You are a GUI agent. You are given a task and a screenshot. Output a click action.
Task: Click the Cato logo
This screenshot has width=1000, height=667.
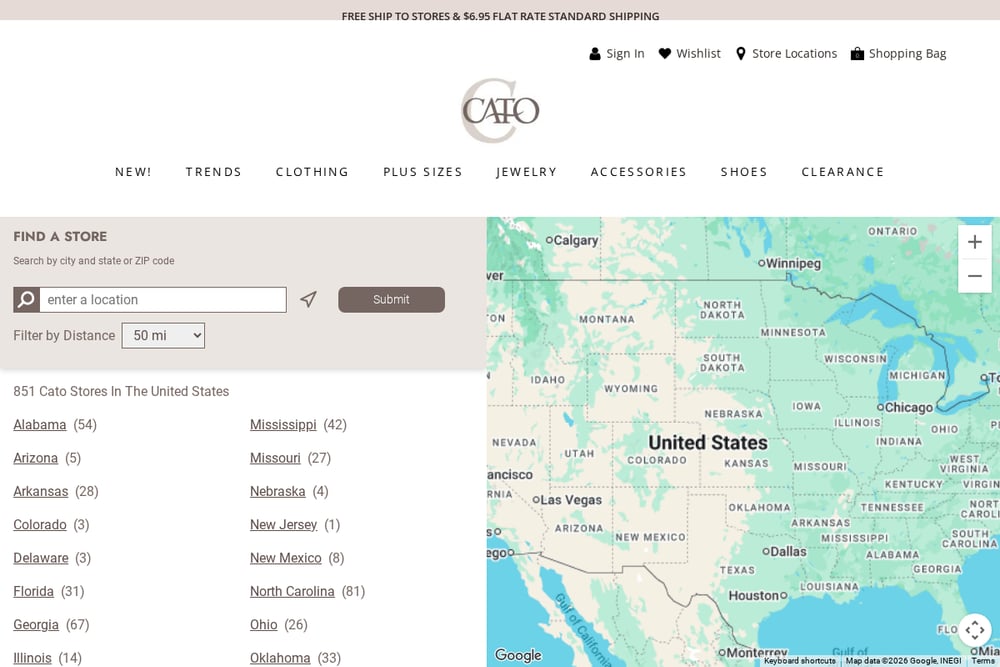coord(500,111)
